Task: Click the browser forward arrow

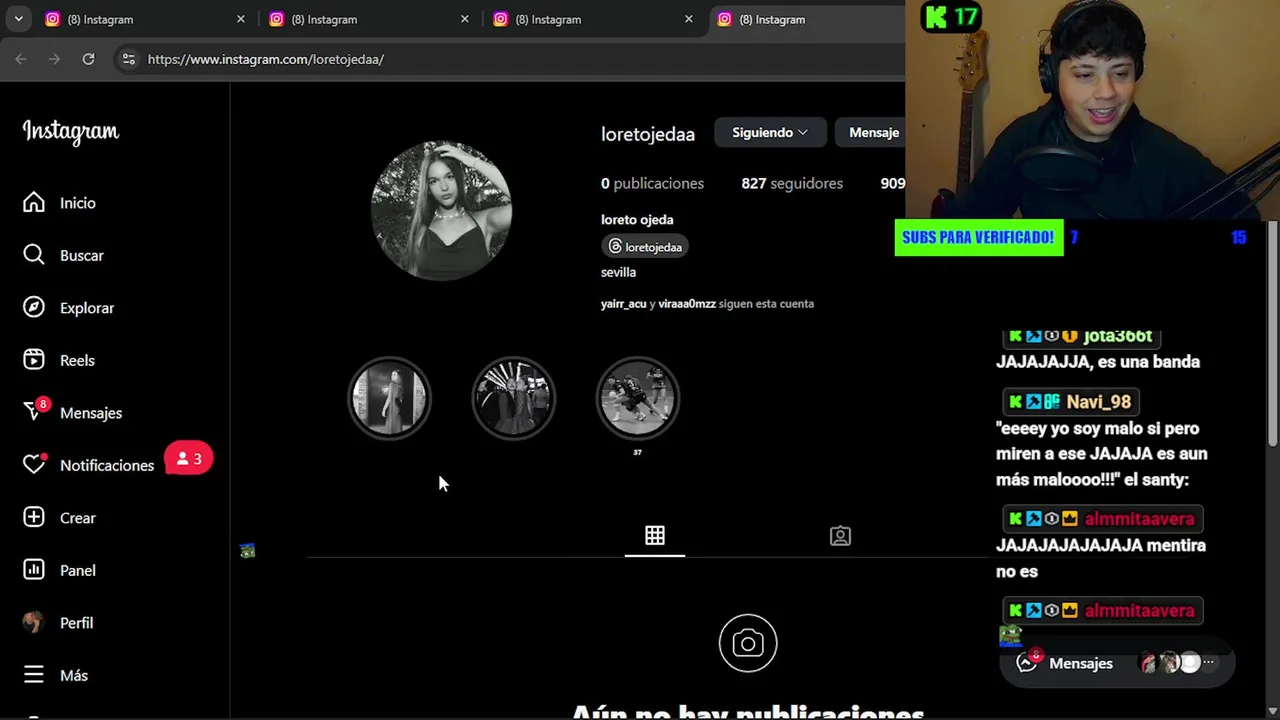Action: (x=54, y=59)
